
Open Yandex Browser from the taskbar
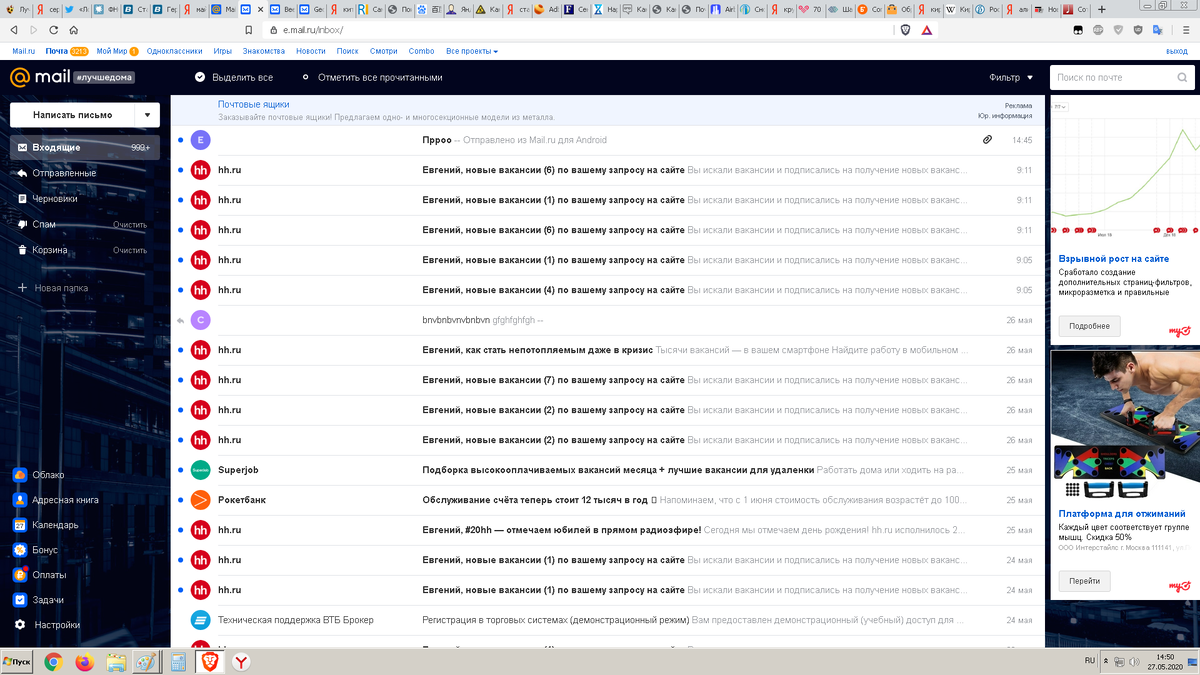(x=241, y=662)
